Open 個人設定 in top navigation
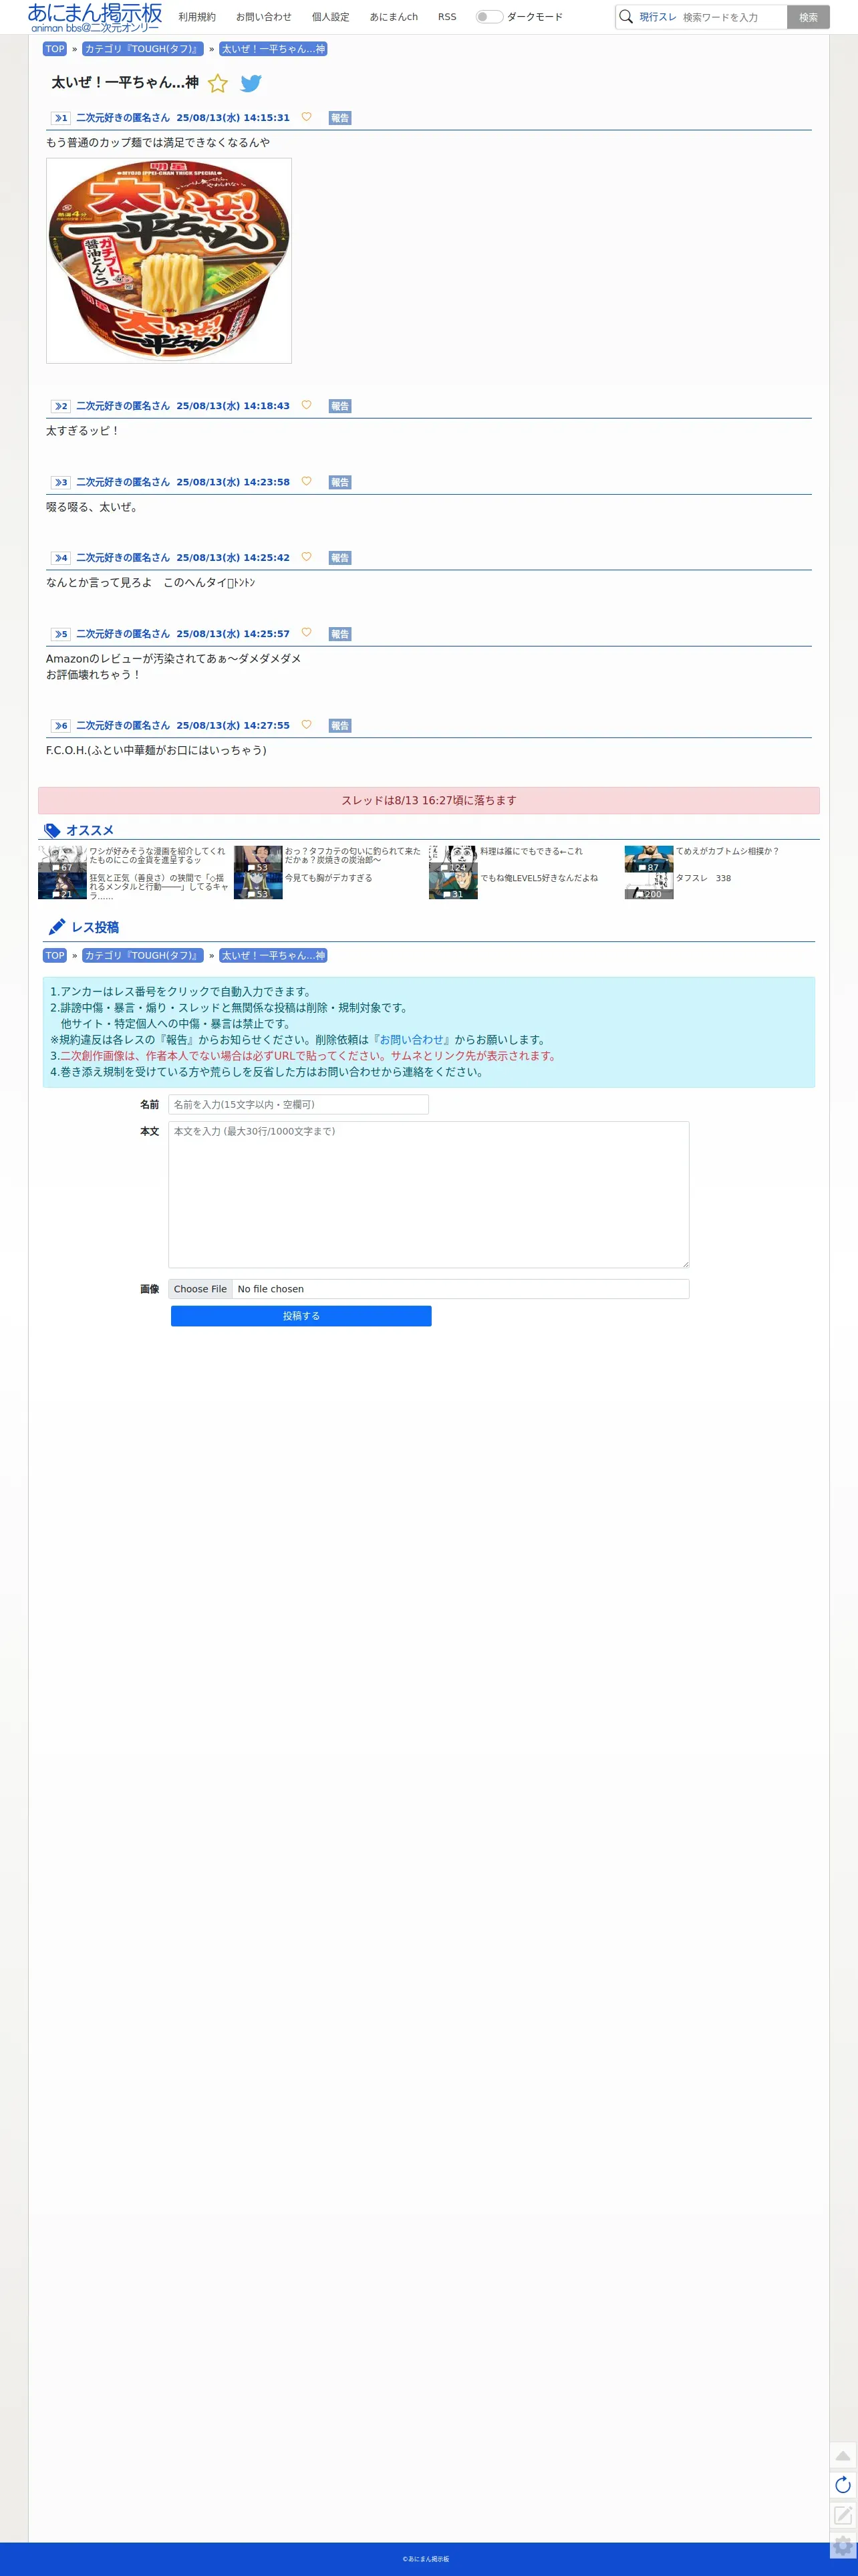858x2576 pixels. pos(331,17)
